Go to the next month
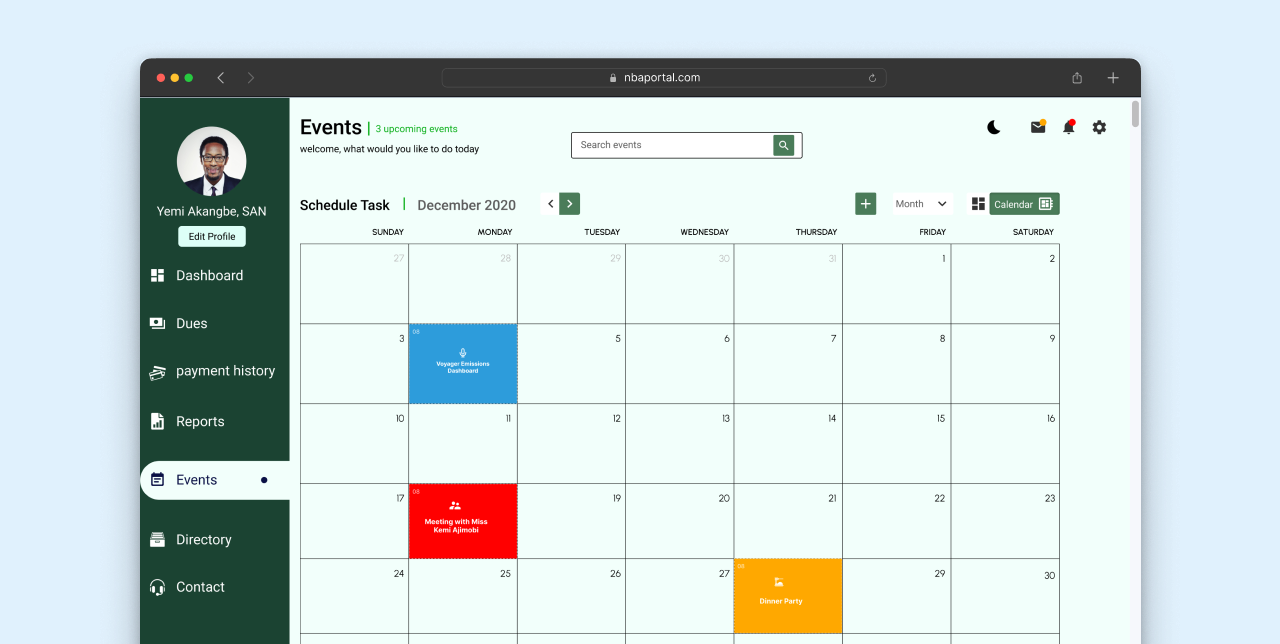 click(x=570, y=204)
